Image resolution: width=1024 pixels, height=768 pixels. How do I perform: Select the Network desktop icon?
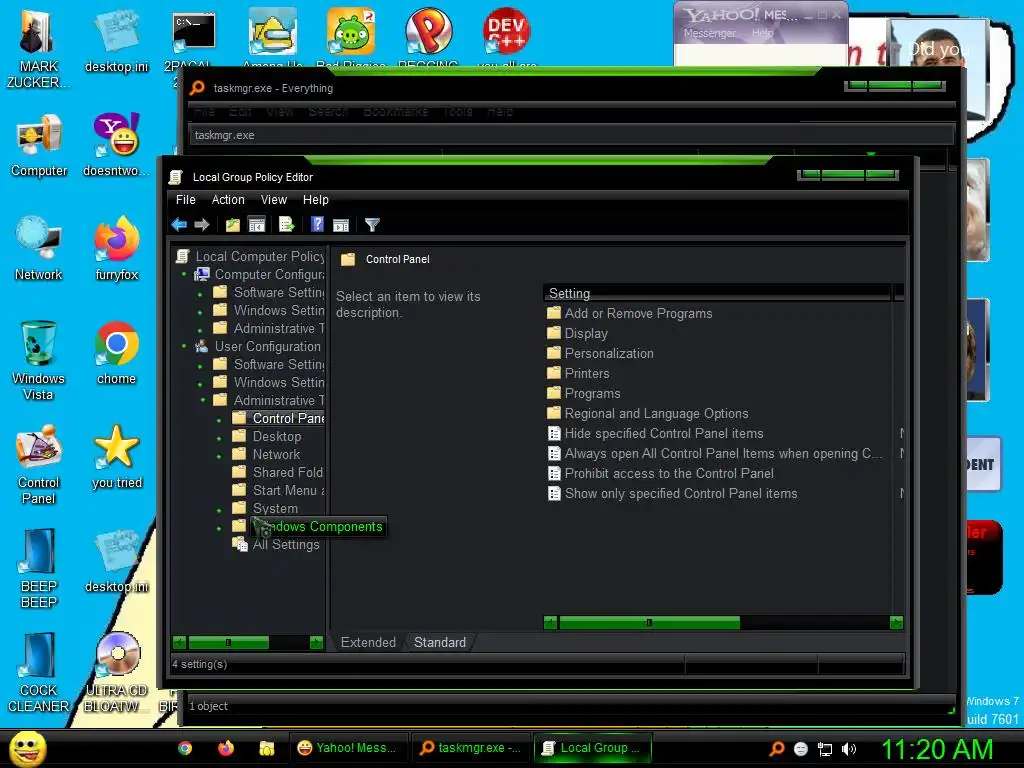coord(39,249)
